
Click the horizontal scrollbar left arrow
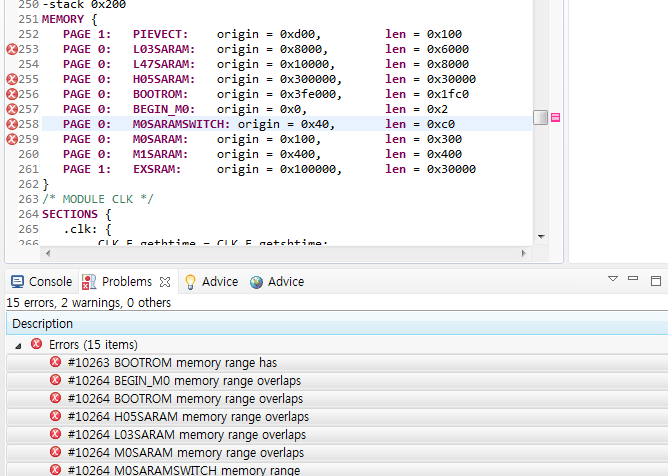48,254
